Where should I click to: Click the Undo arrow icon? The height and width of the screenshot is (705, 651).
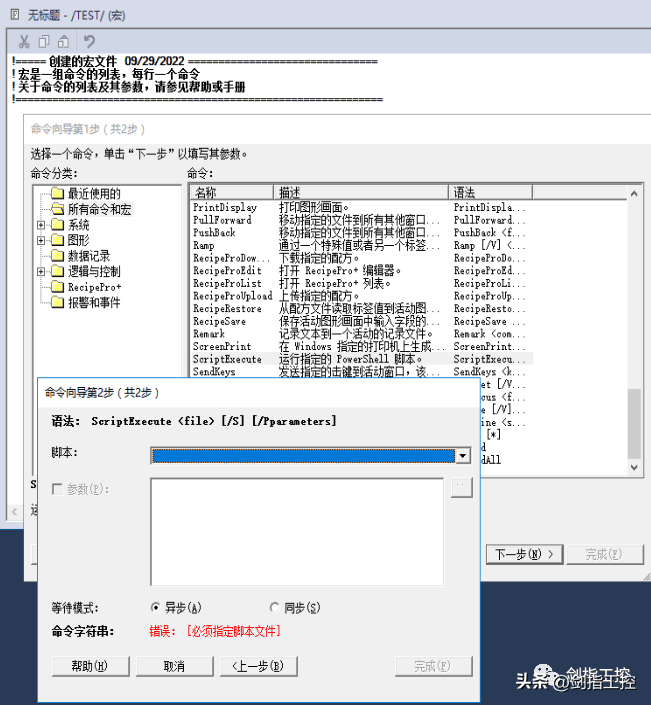click(90, 41)
